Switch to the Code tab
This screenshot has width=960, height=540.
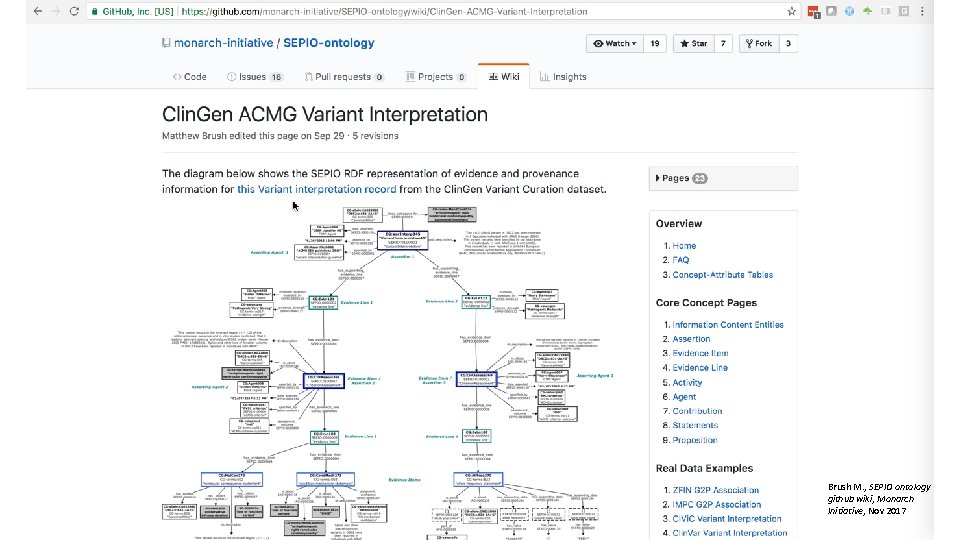(x=189, y=77)
